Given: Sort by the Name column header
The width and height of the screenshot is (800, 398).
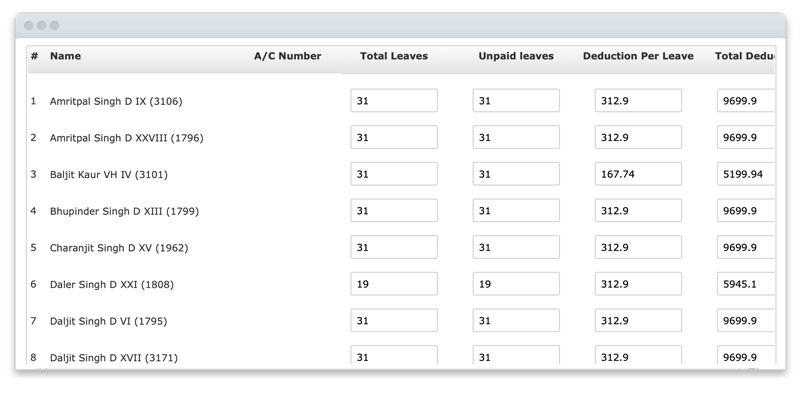Looking at the screenshot, I should [65, 56].
